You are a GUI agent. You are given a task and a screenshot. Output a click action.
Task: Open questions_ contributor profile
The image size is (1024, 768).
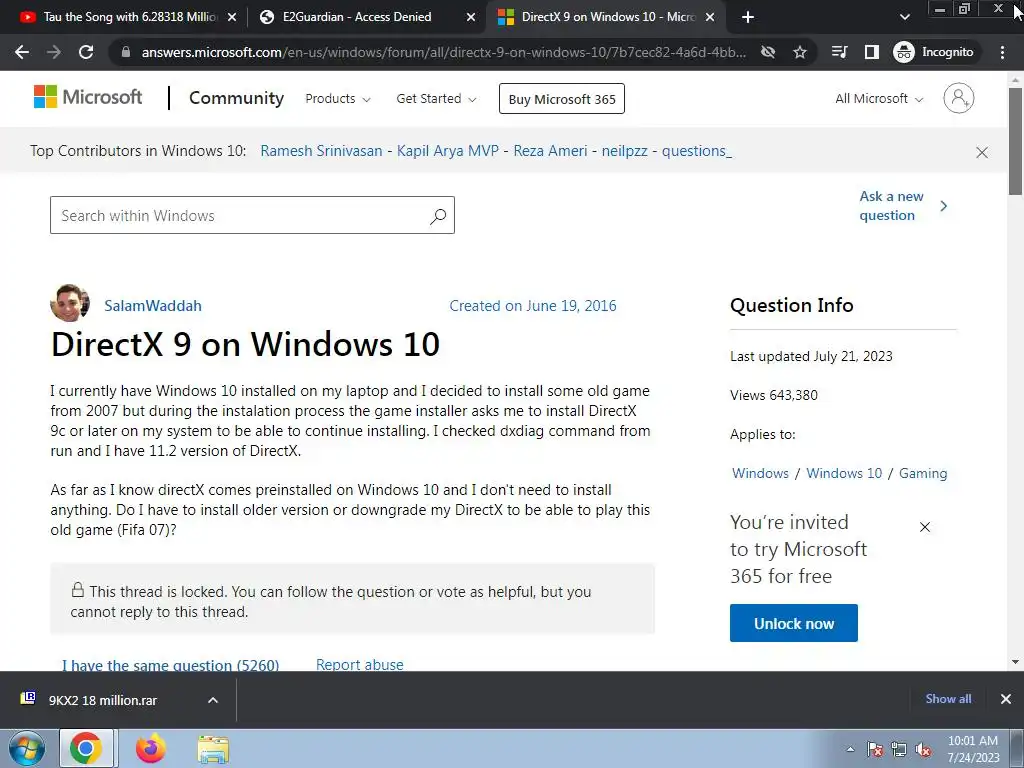697,151
